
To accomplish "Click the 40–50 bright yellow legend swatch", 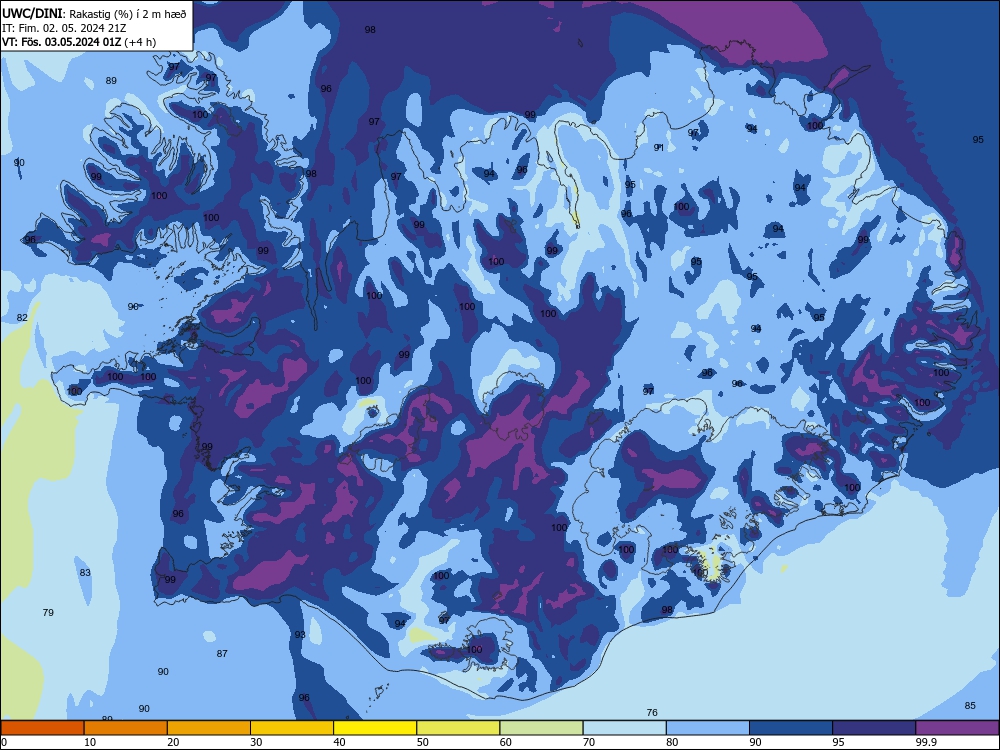I will 375,728.
